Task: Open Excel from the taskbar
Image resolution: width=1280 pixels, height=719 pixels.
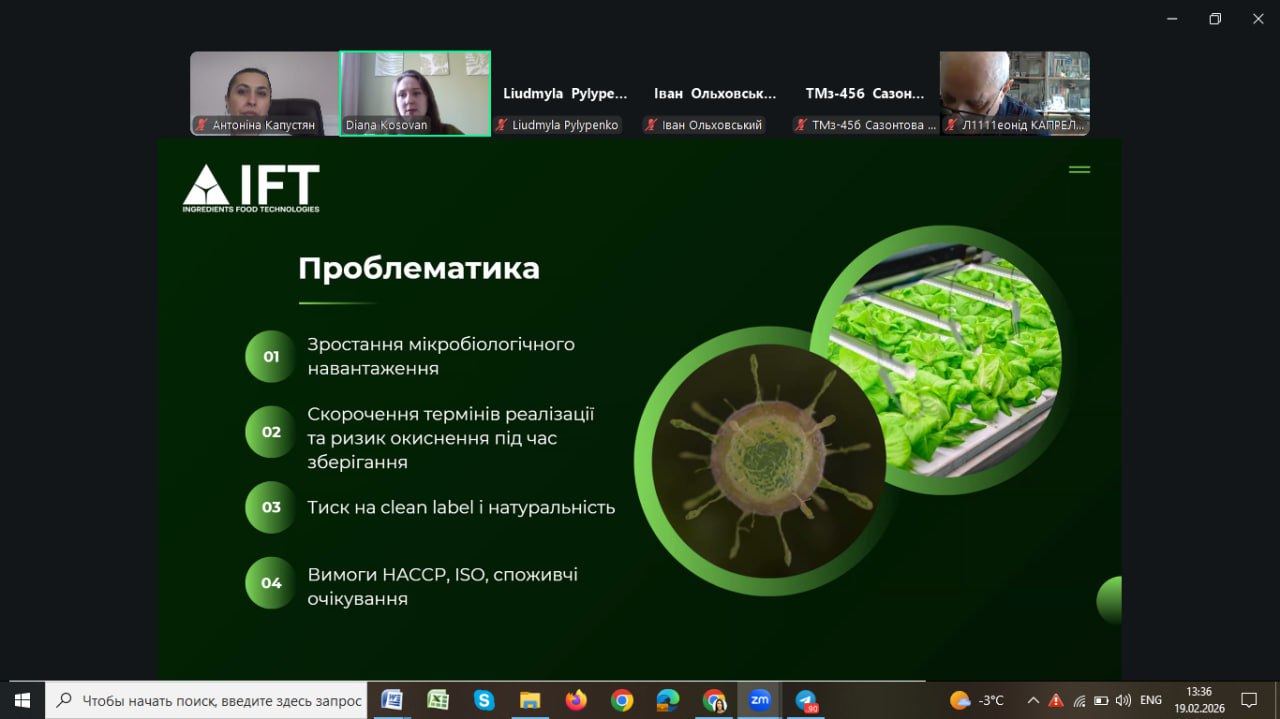Action: (x=438, y=700)
